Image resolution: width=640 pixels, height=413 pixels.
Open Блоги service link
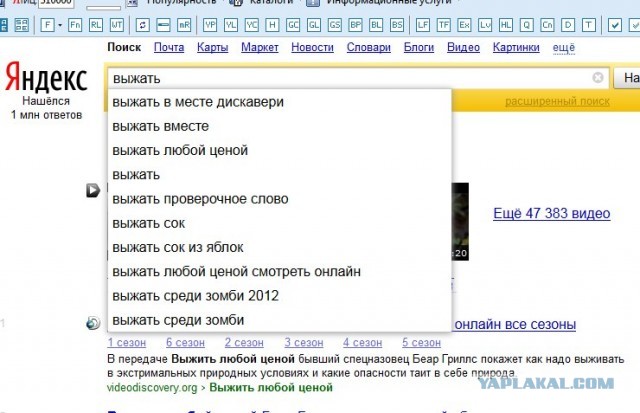(x=419, y=47)
